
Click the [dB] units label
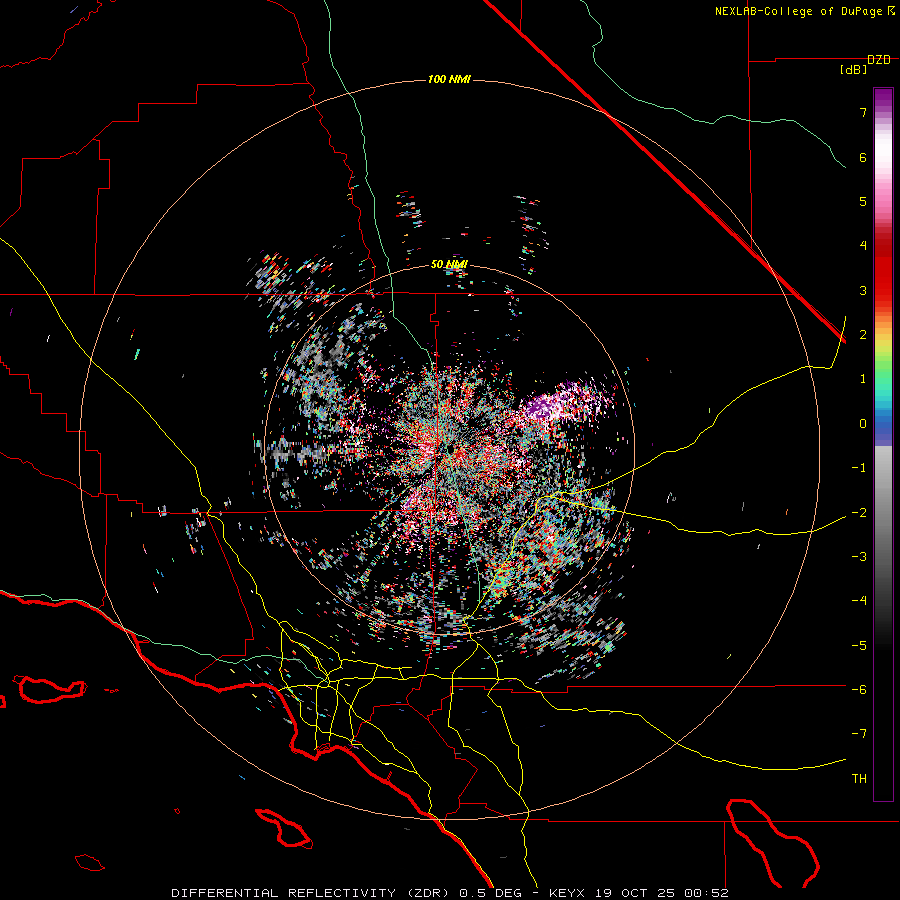click(x=853, y=70)
